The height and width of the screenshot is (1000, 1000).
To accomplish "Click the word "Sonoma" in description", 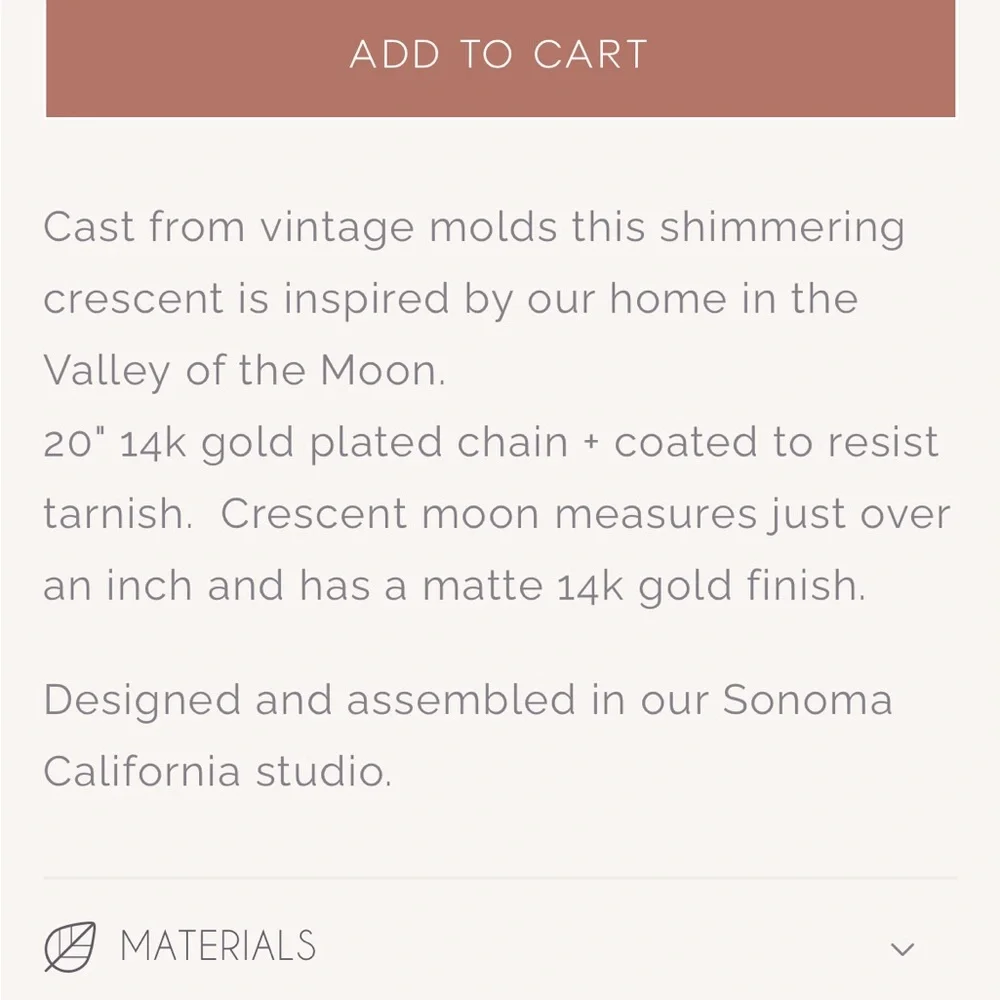I will pos(807,700).
